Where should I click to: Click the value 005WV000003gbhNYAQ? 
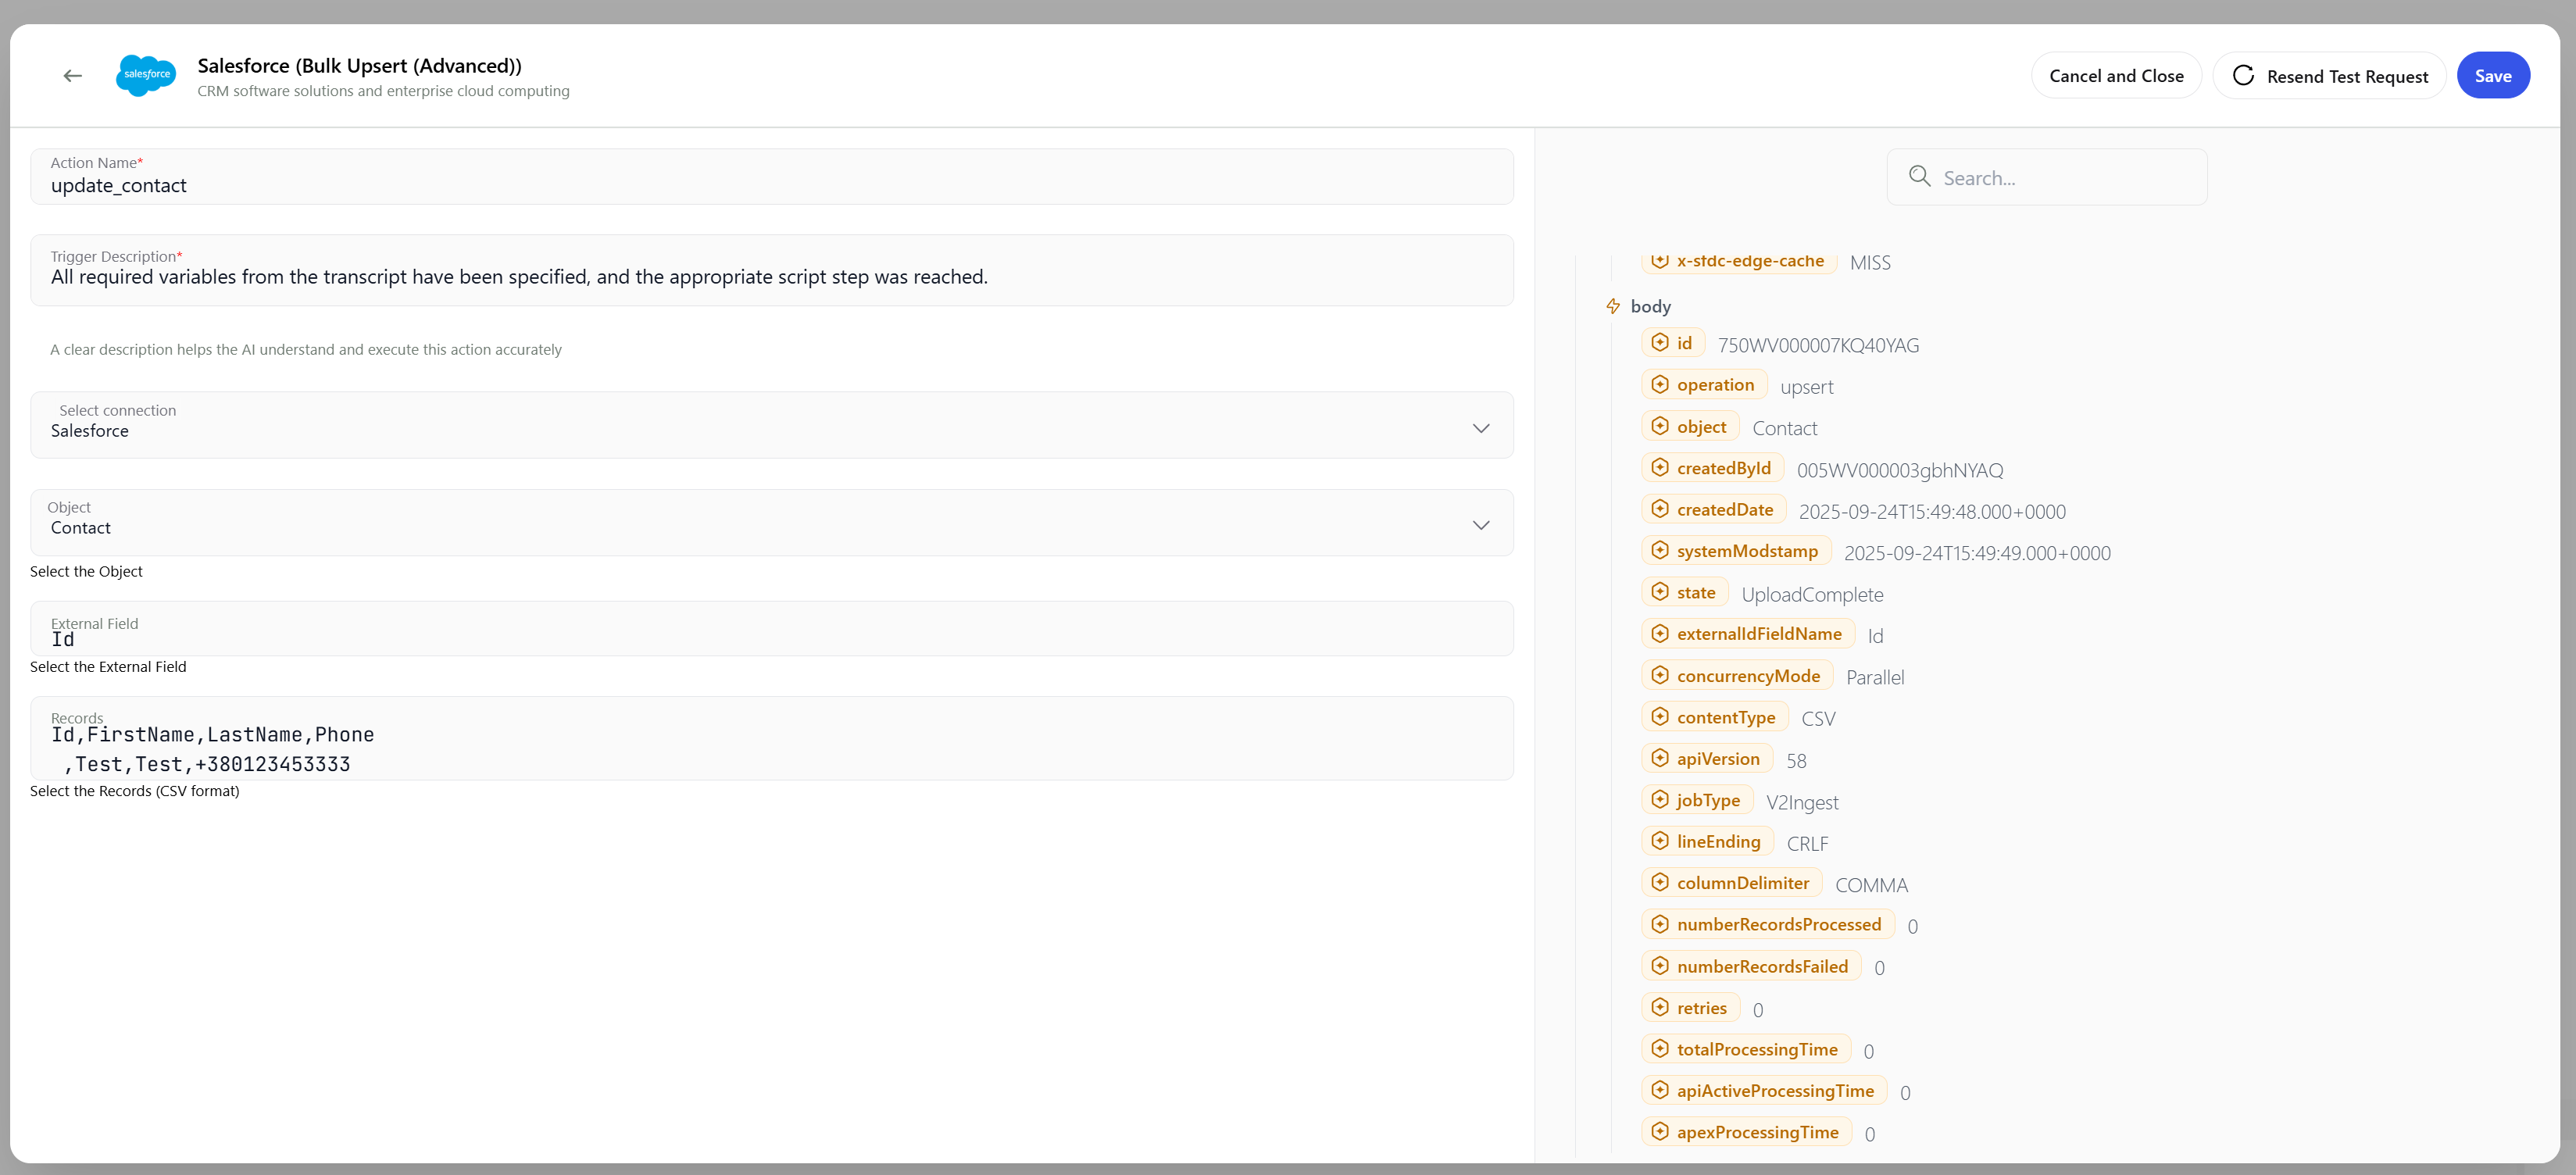[1900, 470]
